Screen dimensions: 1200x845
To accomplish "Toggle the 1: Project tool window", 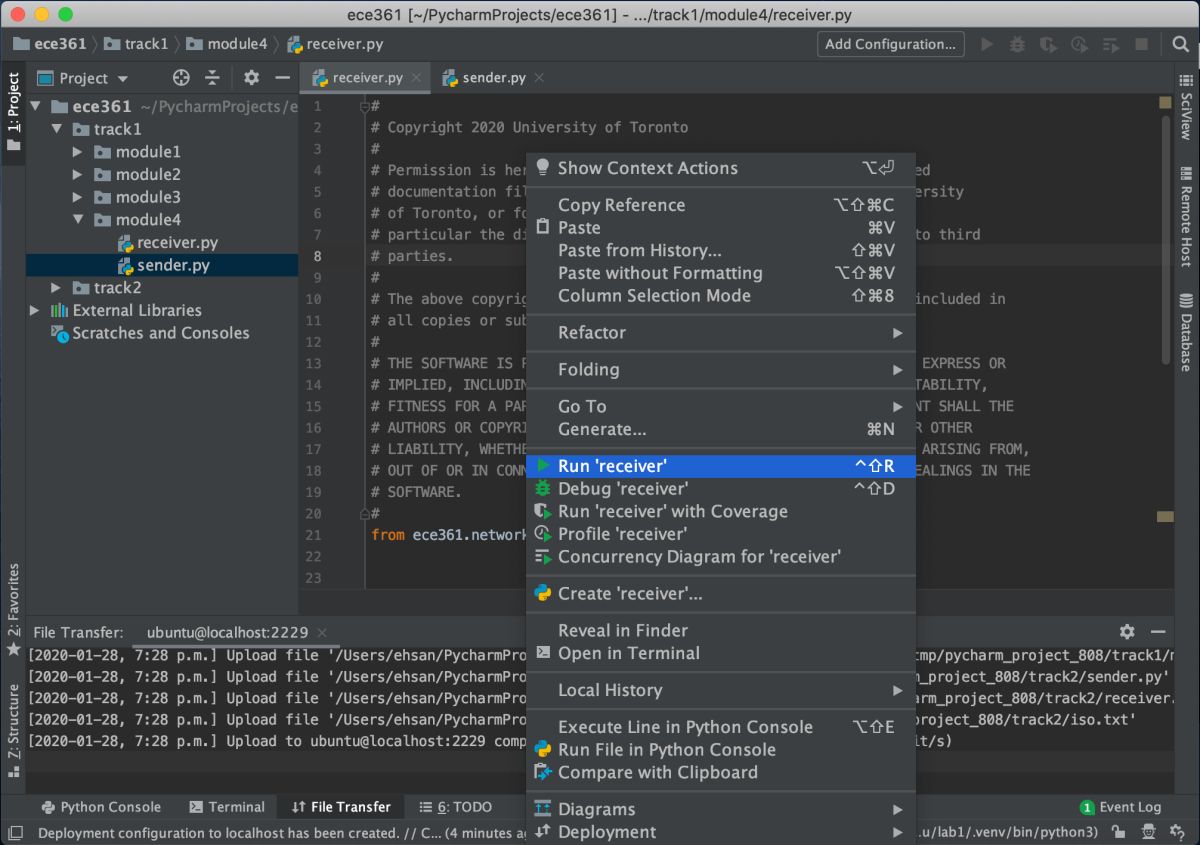I will point(13,110).
